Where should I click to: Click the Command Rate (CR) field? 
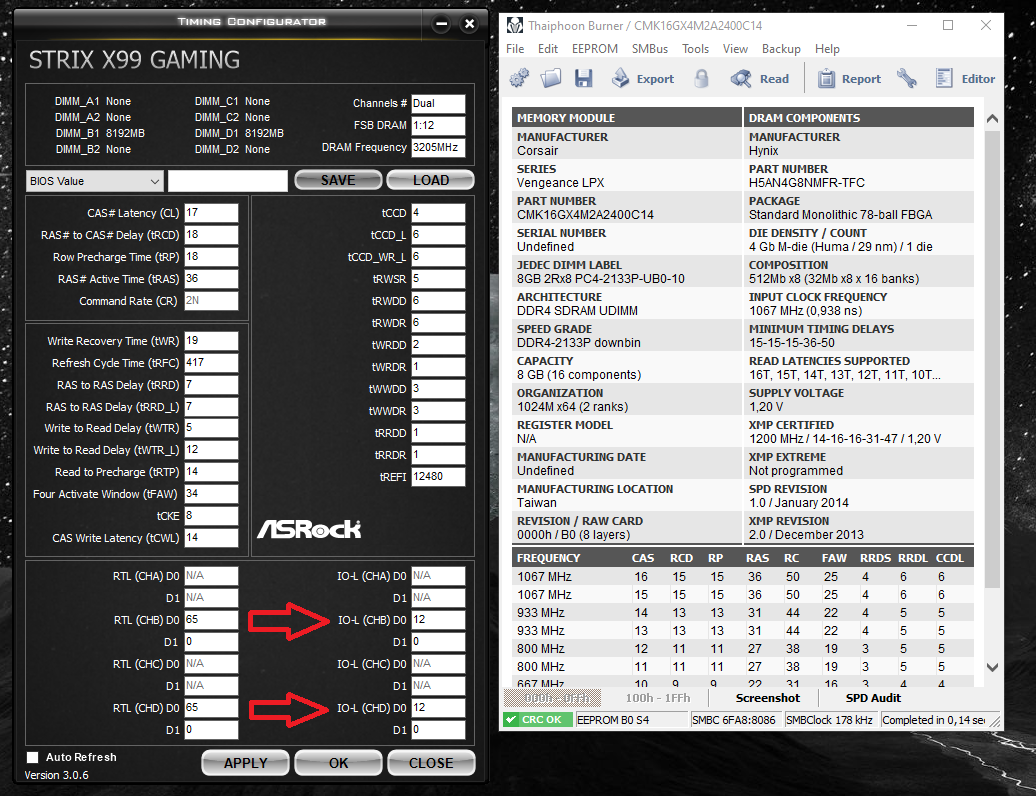pos(211,301)
